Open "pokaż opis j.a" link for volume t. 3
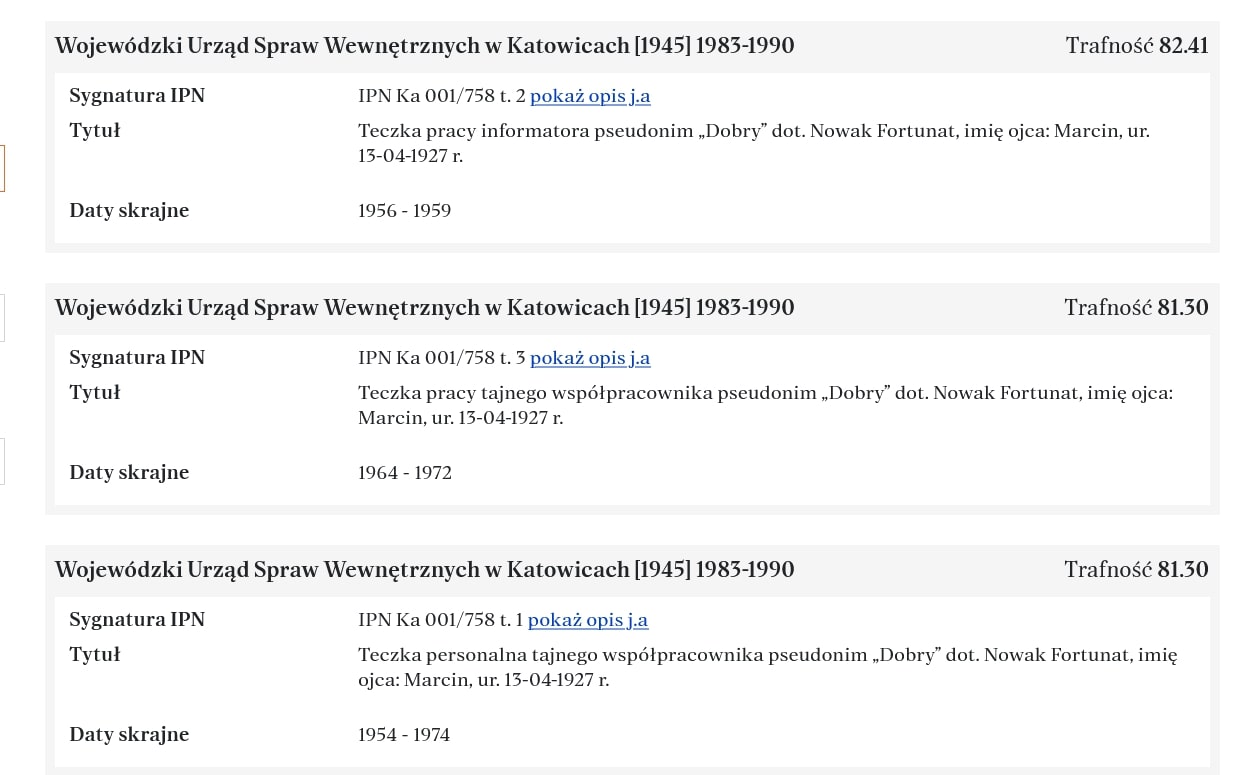The height and width of the screenshot is (775, 1251). coord(590,358)
